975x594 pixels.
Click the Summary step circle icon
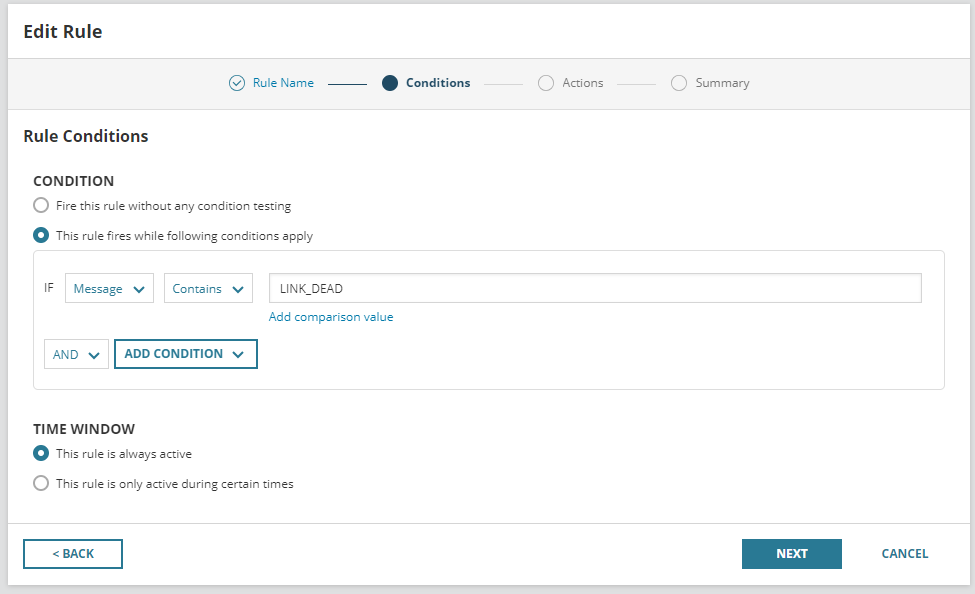pos(679,83)
